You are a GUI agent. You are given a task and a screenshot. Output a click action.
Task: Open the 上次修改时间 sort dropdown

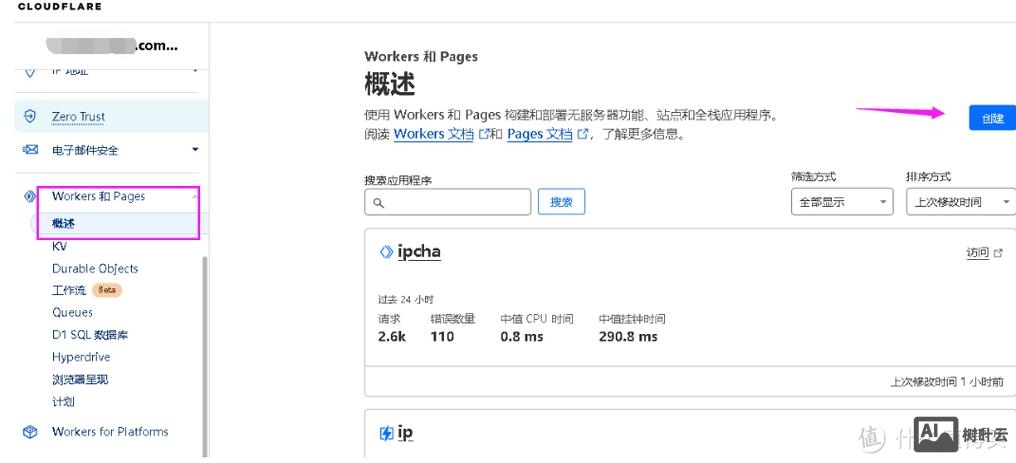[961, 202]
